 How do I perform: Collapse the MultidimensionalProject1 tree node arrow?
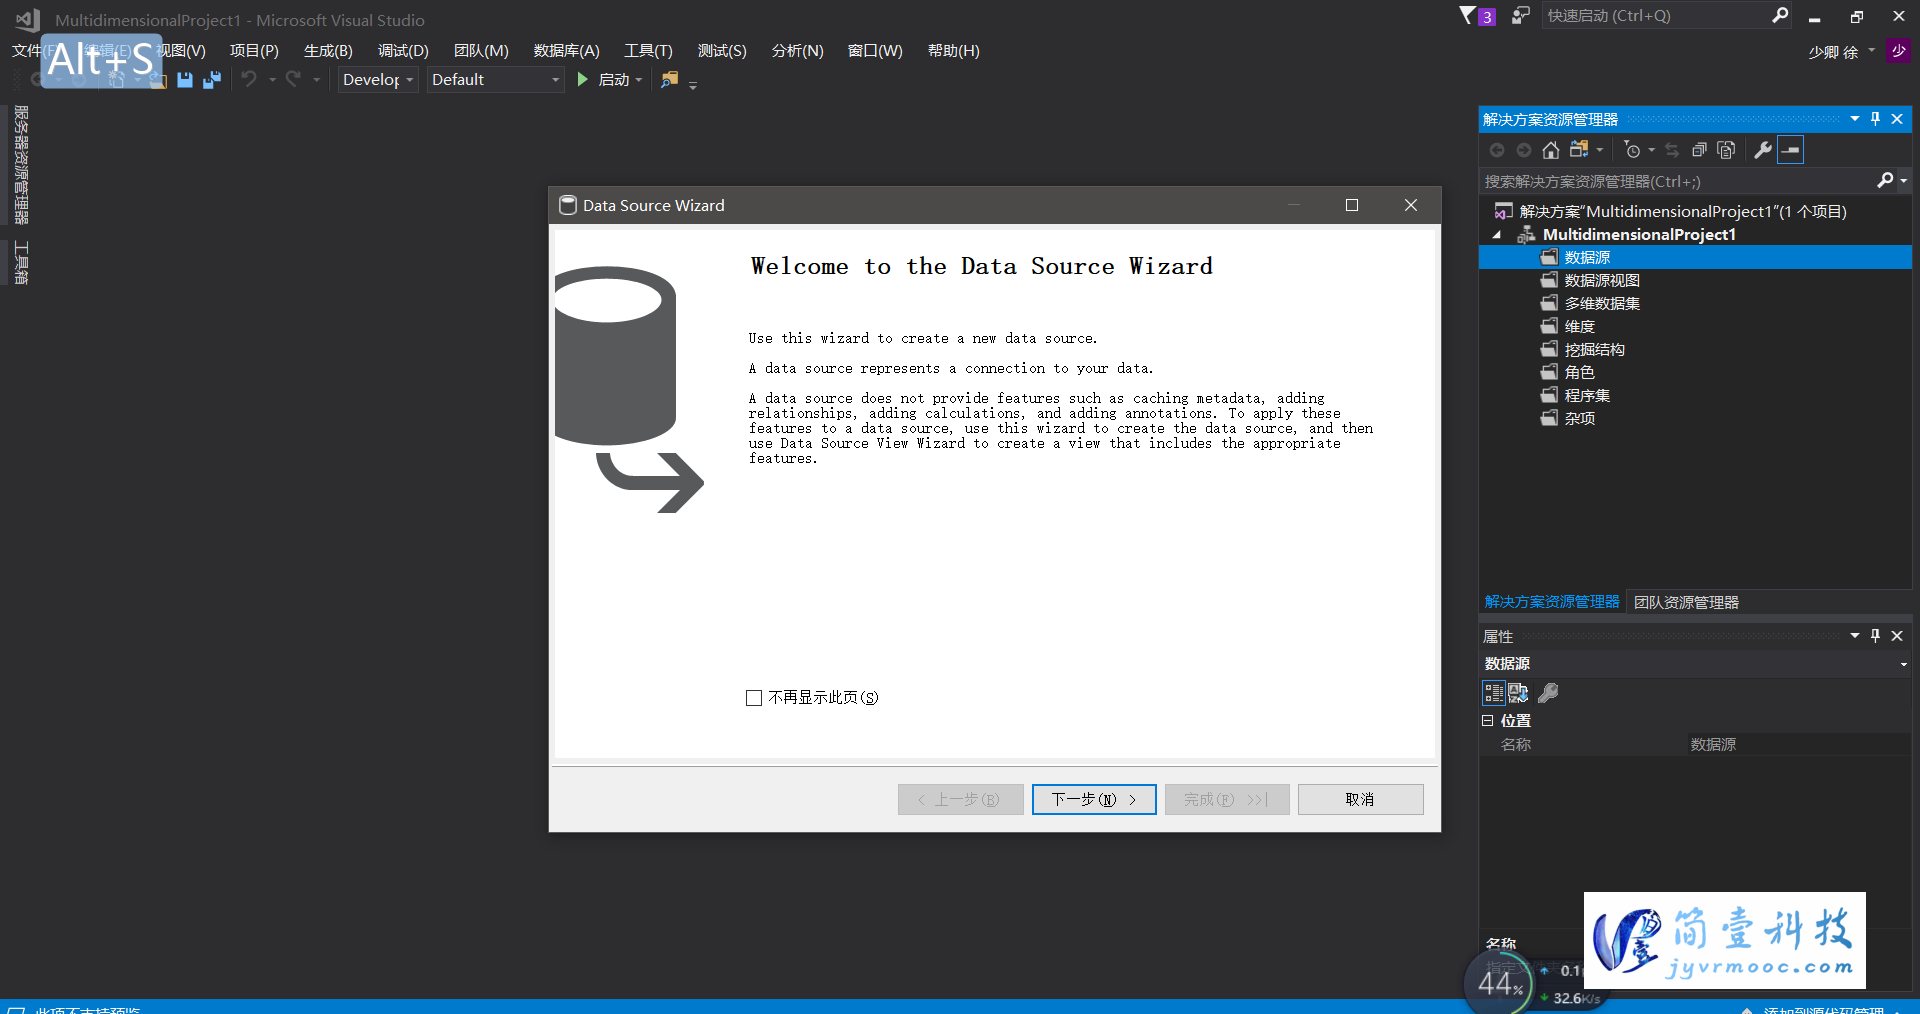click(x=1497, y=235)
